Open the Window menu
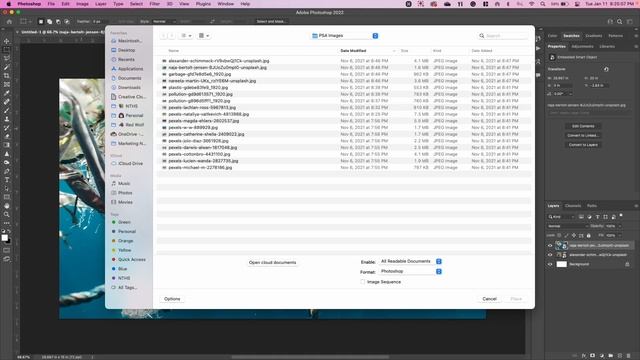This screenshot has height=360, width=640. 225,4
